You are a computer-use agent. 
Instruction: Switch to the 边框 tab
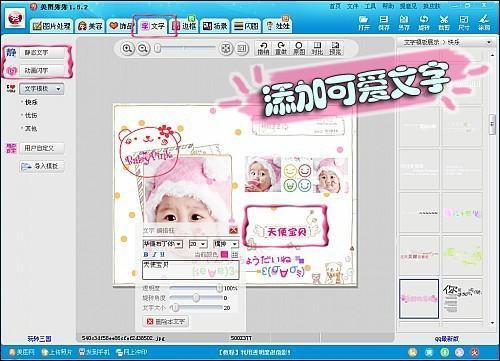click(x=184, y=26)
